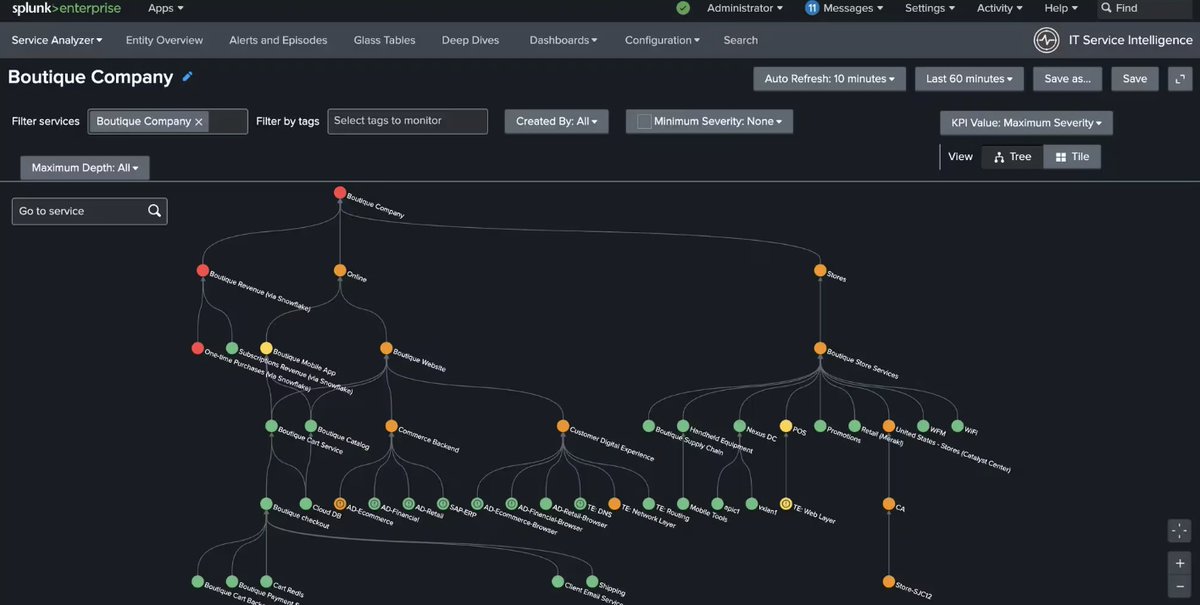1200x605 pixels.
Task: Click the IT Service Intelligence heartbeat logo
Action: coord(1046,40)
